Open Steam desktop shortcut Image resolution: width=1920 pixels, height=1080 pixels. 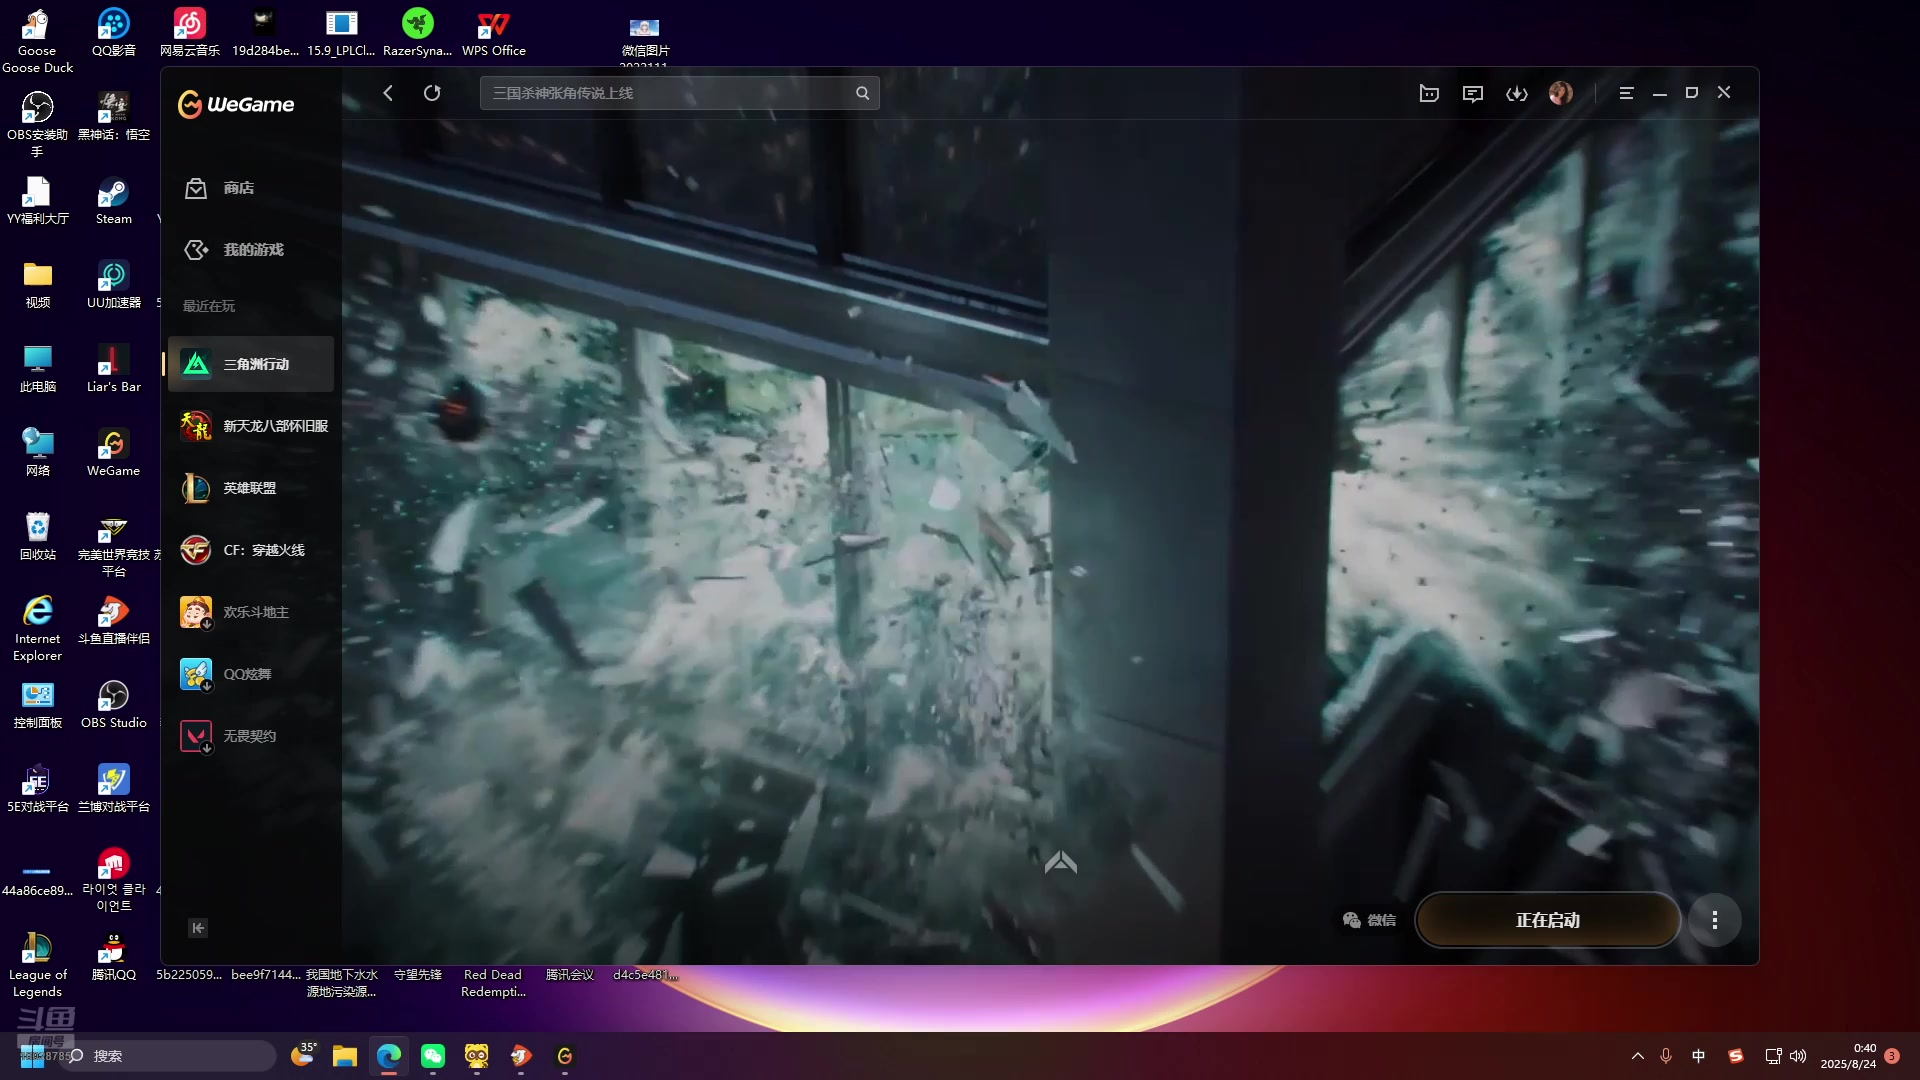tap(113, 201)
